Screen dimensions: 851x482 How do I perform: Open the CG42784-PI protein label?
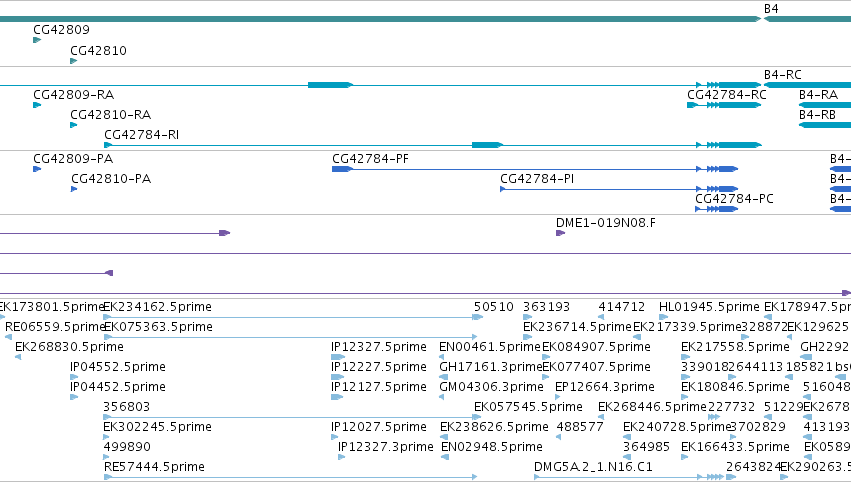pyautogui.click(x=537, y=179)
